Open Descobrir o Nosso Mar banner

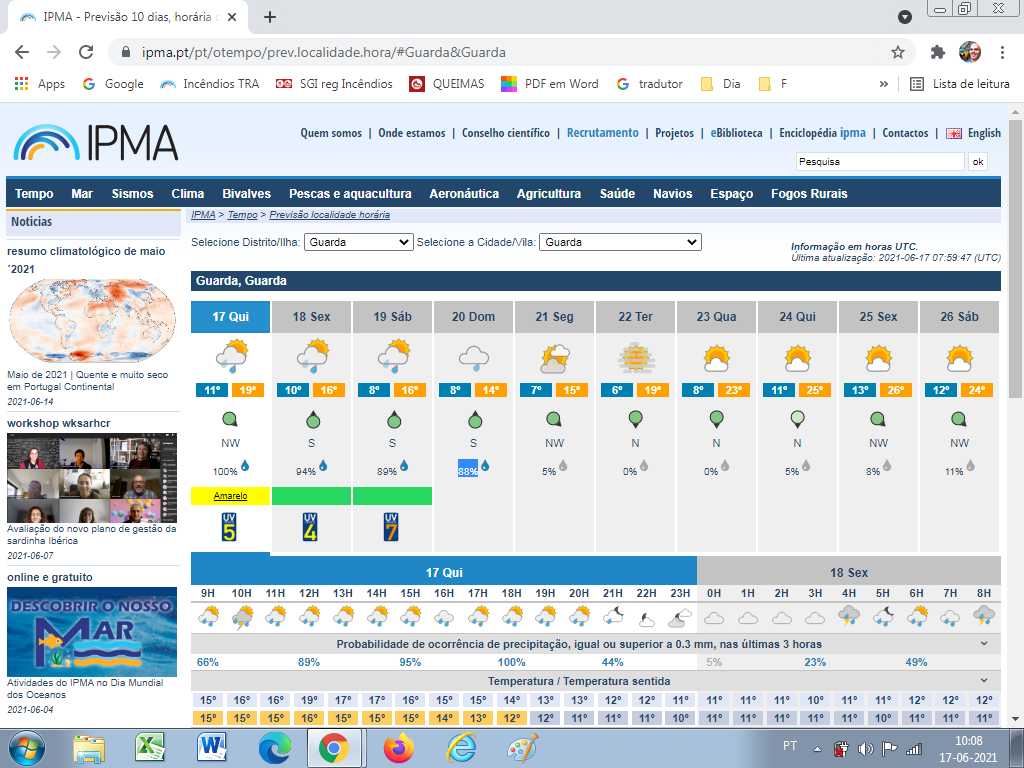92,632
